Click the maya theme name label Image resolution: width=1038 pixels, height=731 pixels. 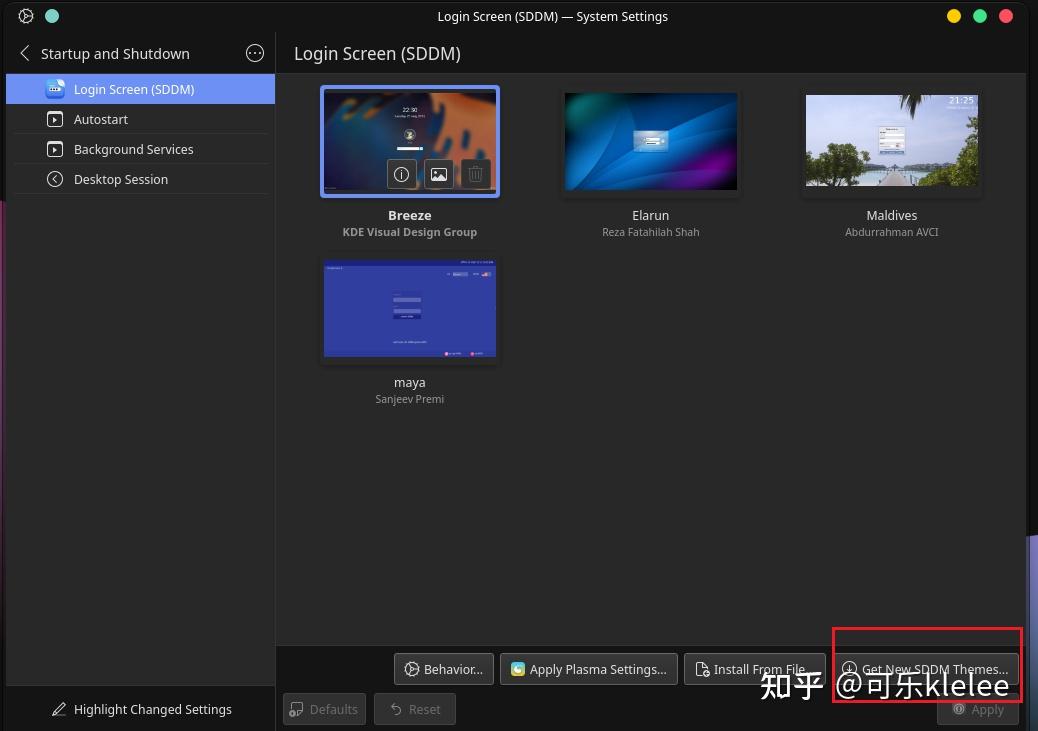(x=410, y=383)
